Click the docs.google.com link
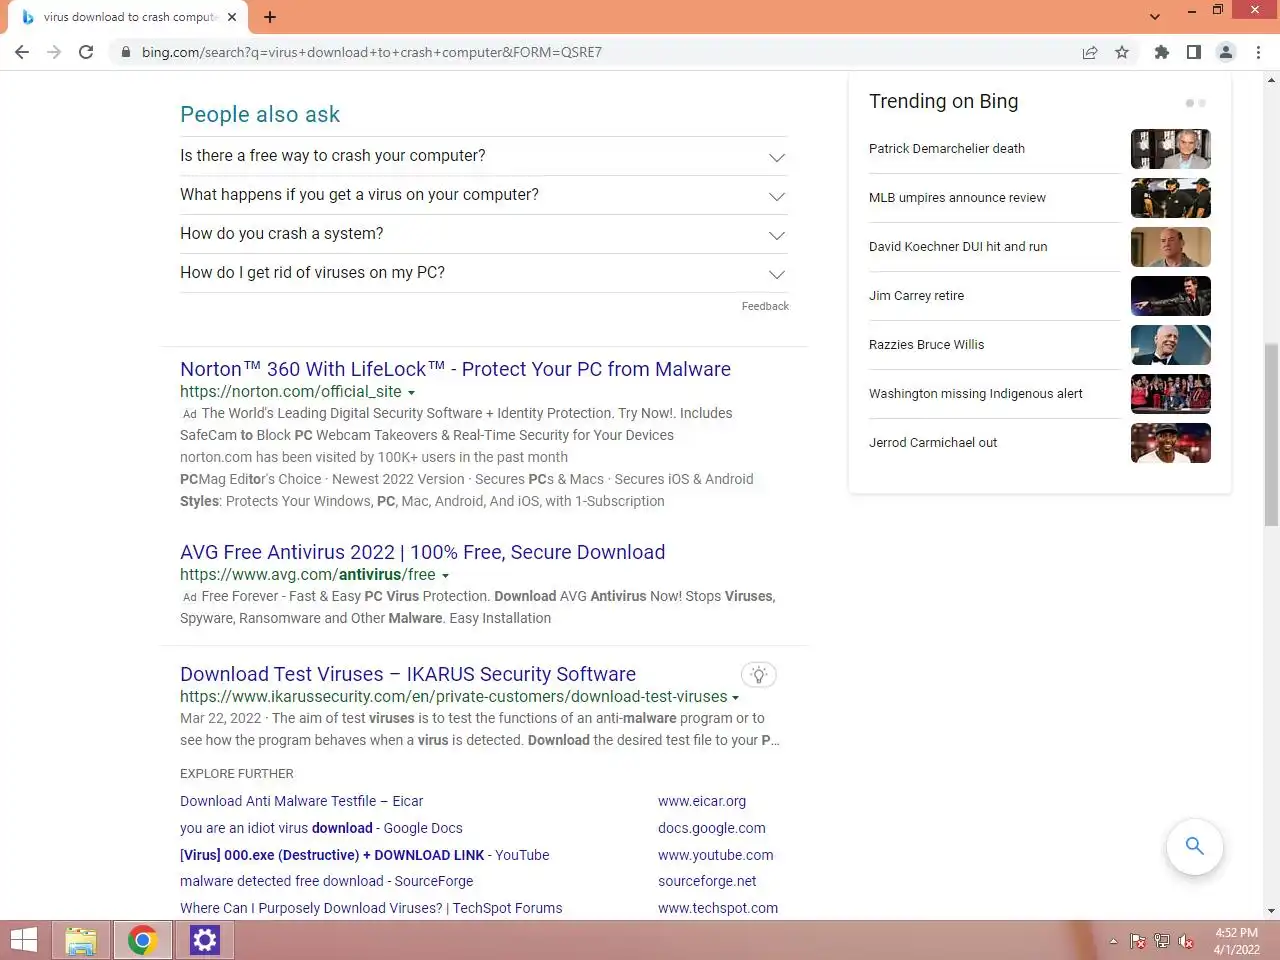The width and height of the screenshot is (1280, 960). click(712, 828)
